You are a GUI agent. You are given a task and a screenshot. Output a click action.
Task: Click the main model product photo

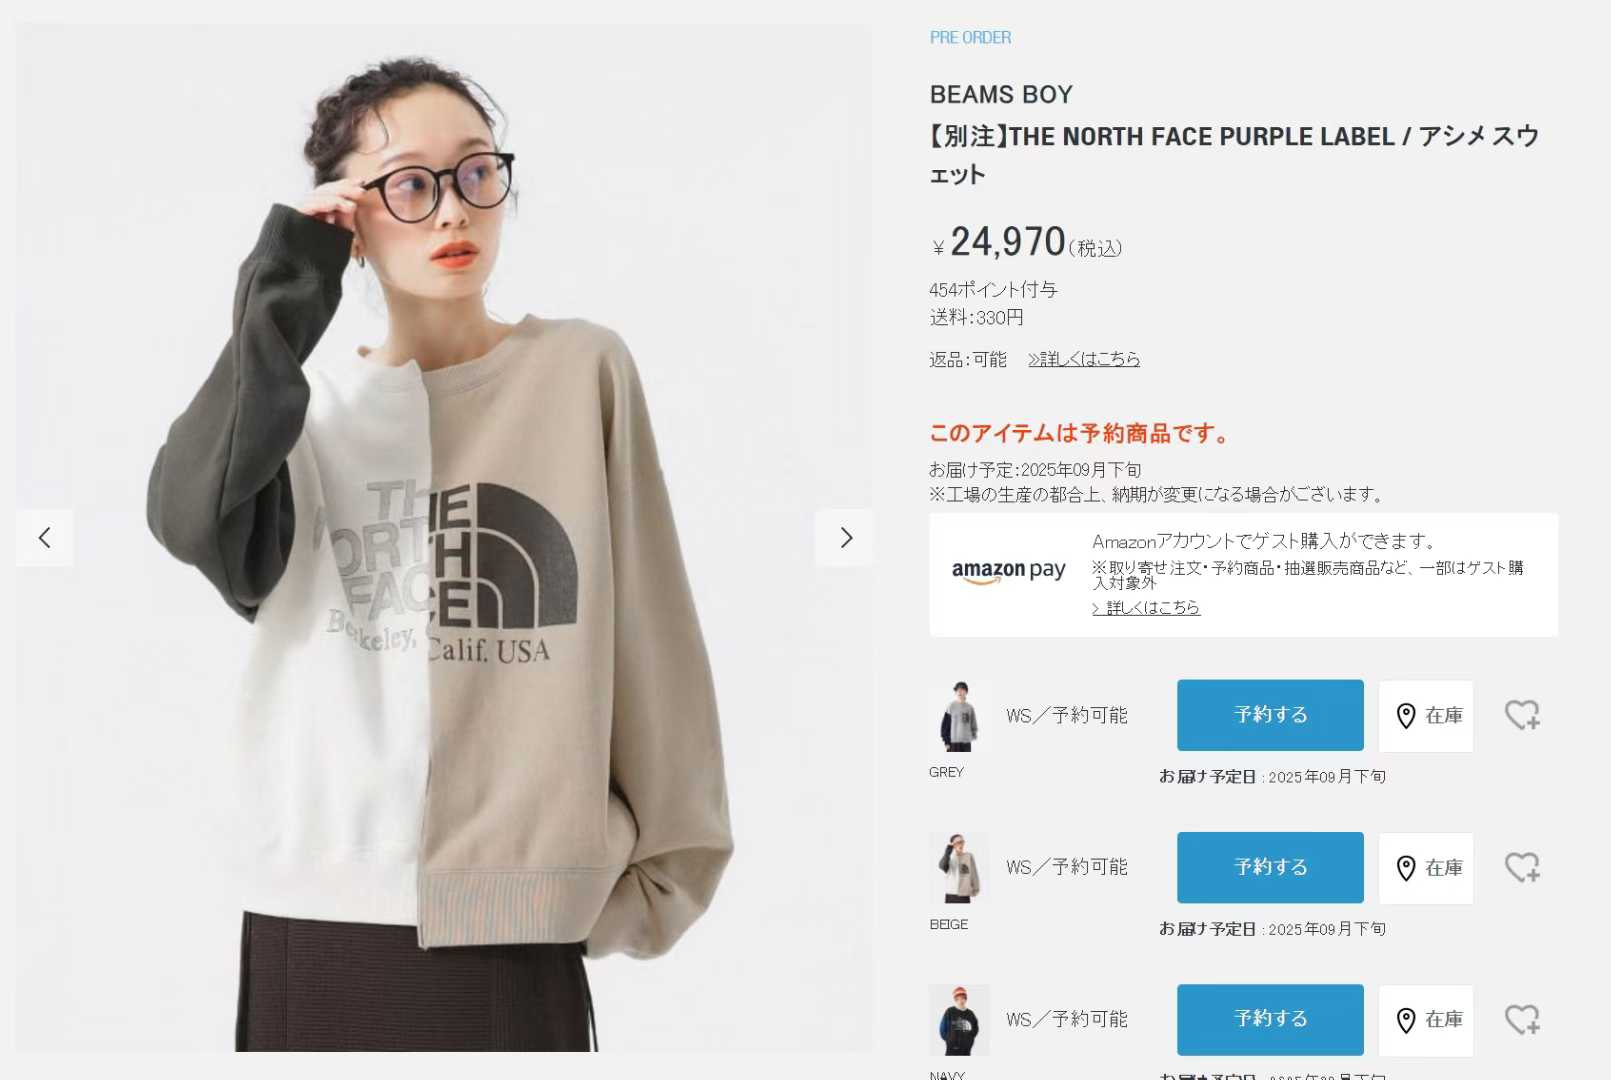pyautogui.click(x=444, y=538)
